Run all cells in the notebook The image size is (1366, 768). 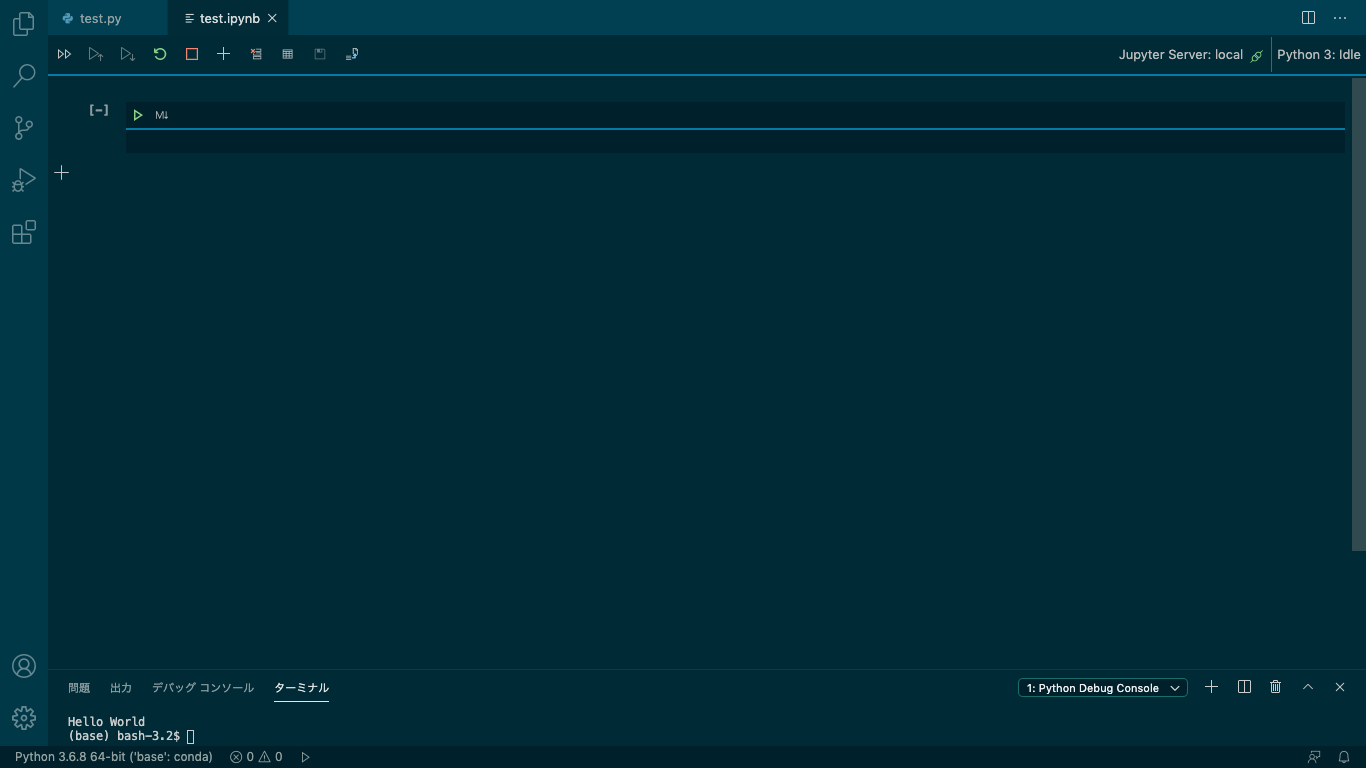click(x=65, y=54)
